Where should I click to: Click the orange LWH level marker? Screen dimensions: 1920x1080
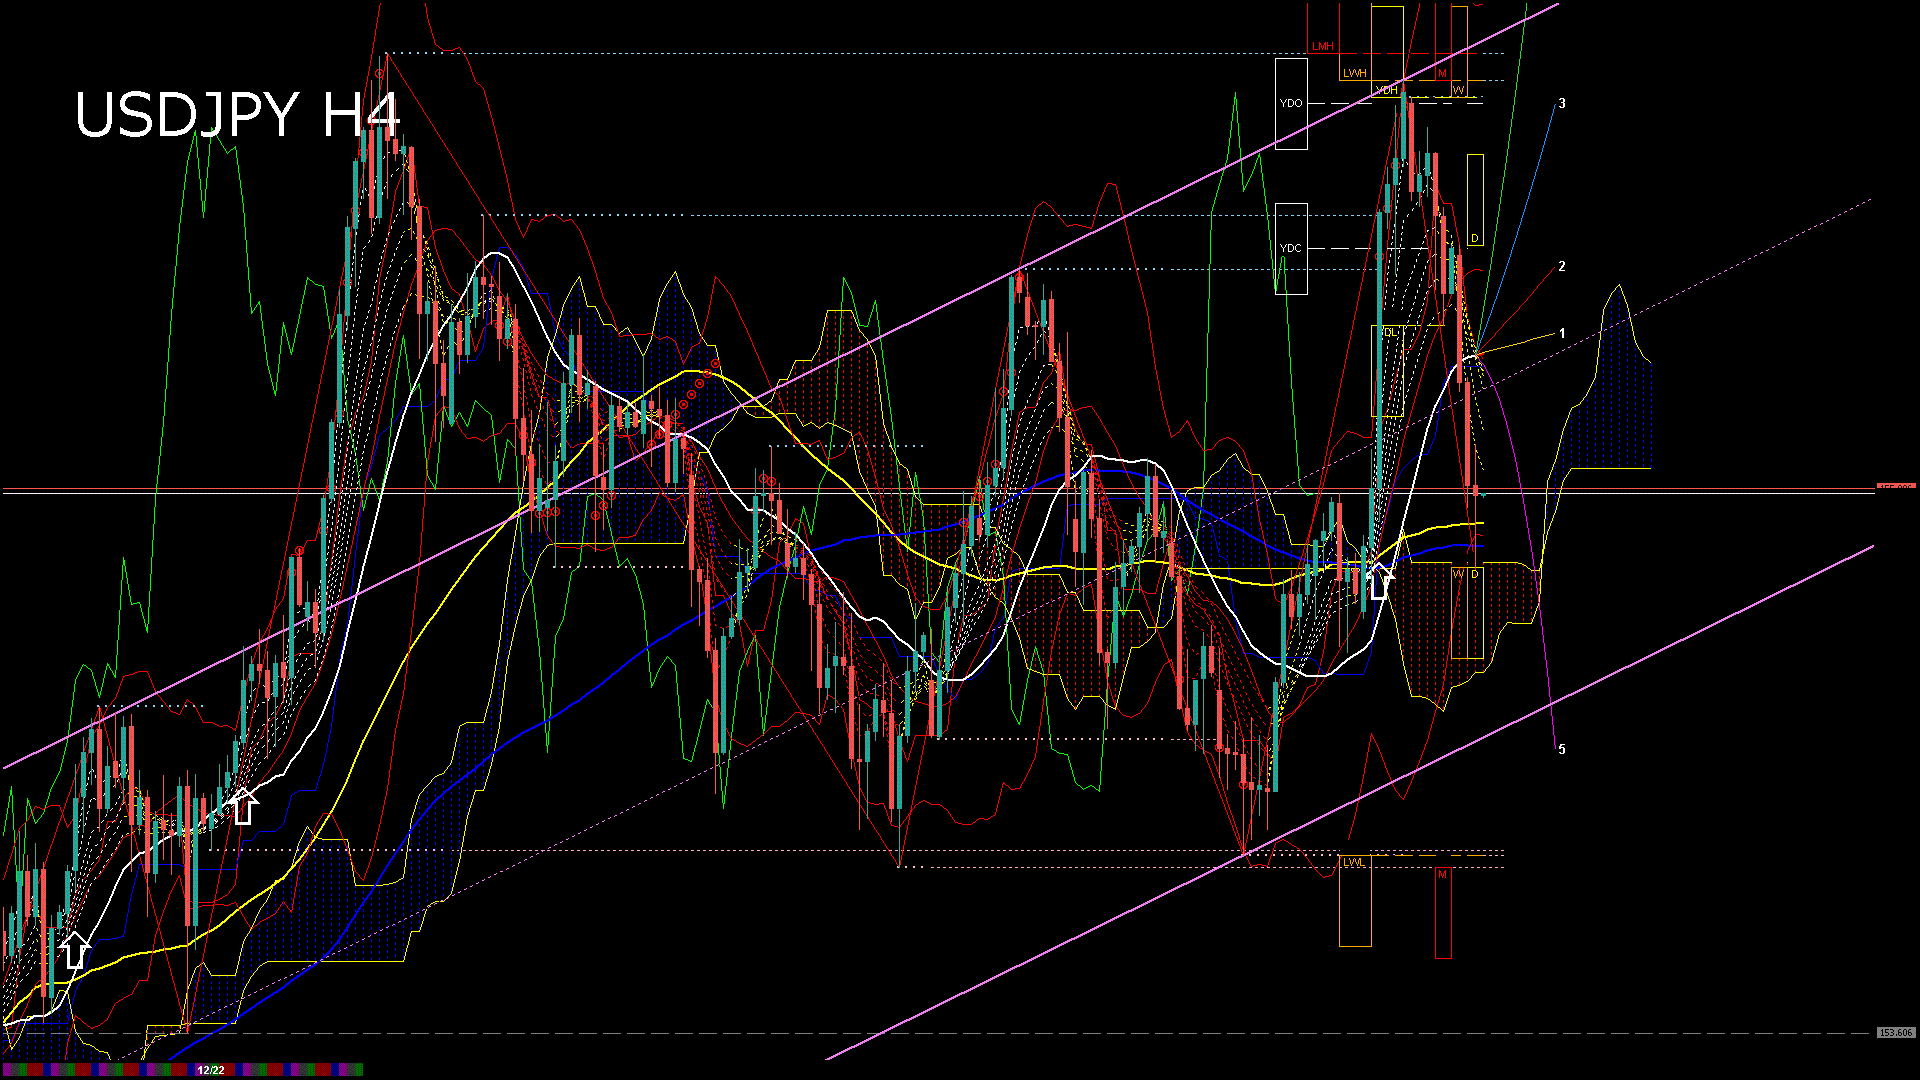click(1356, 72)
